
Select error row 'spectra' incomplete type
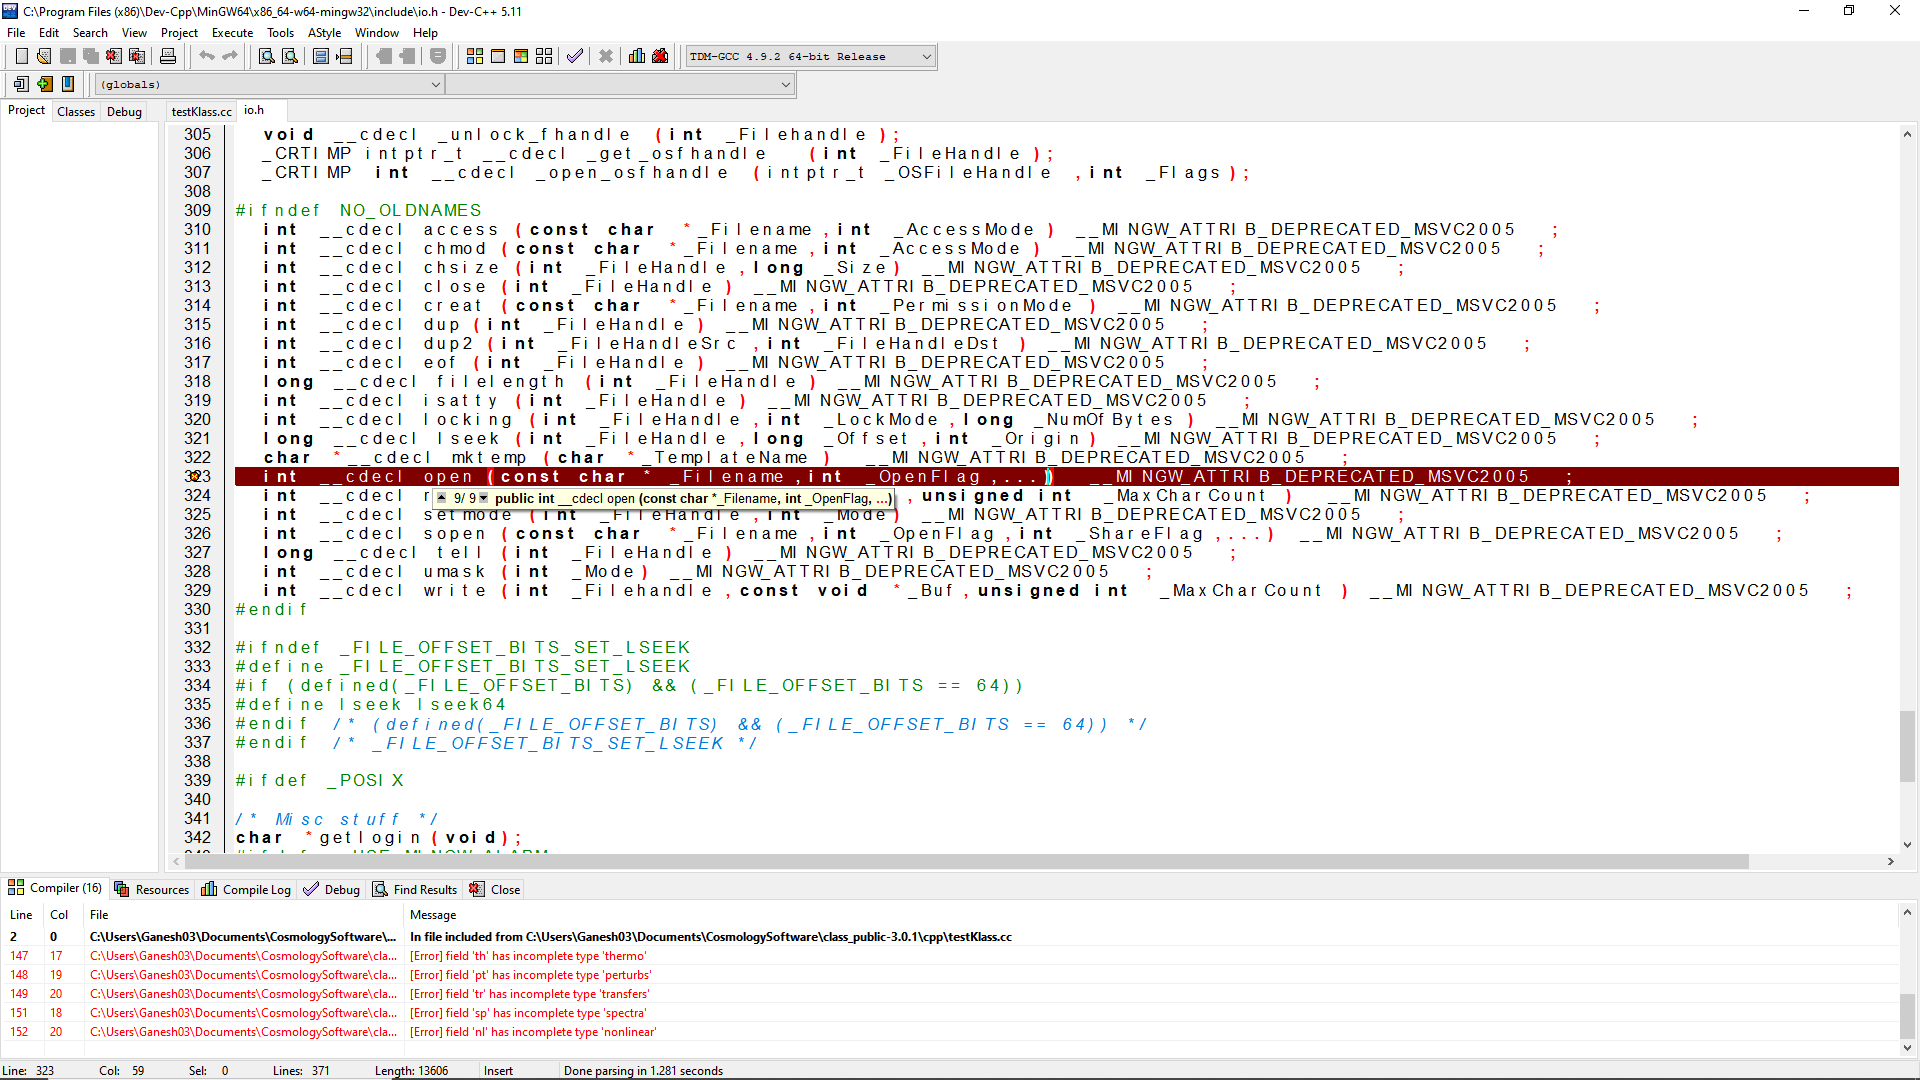pyautogui.click(x=950, y=1012)
